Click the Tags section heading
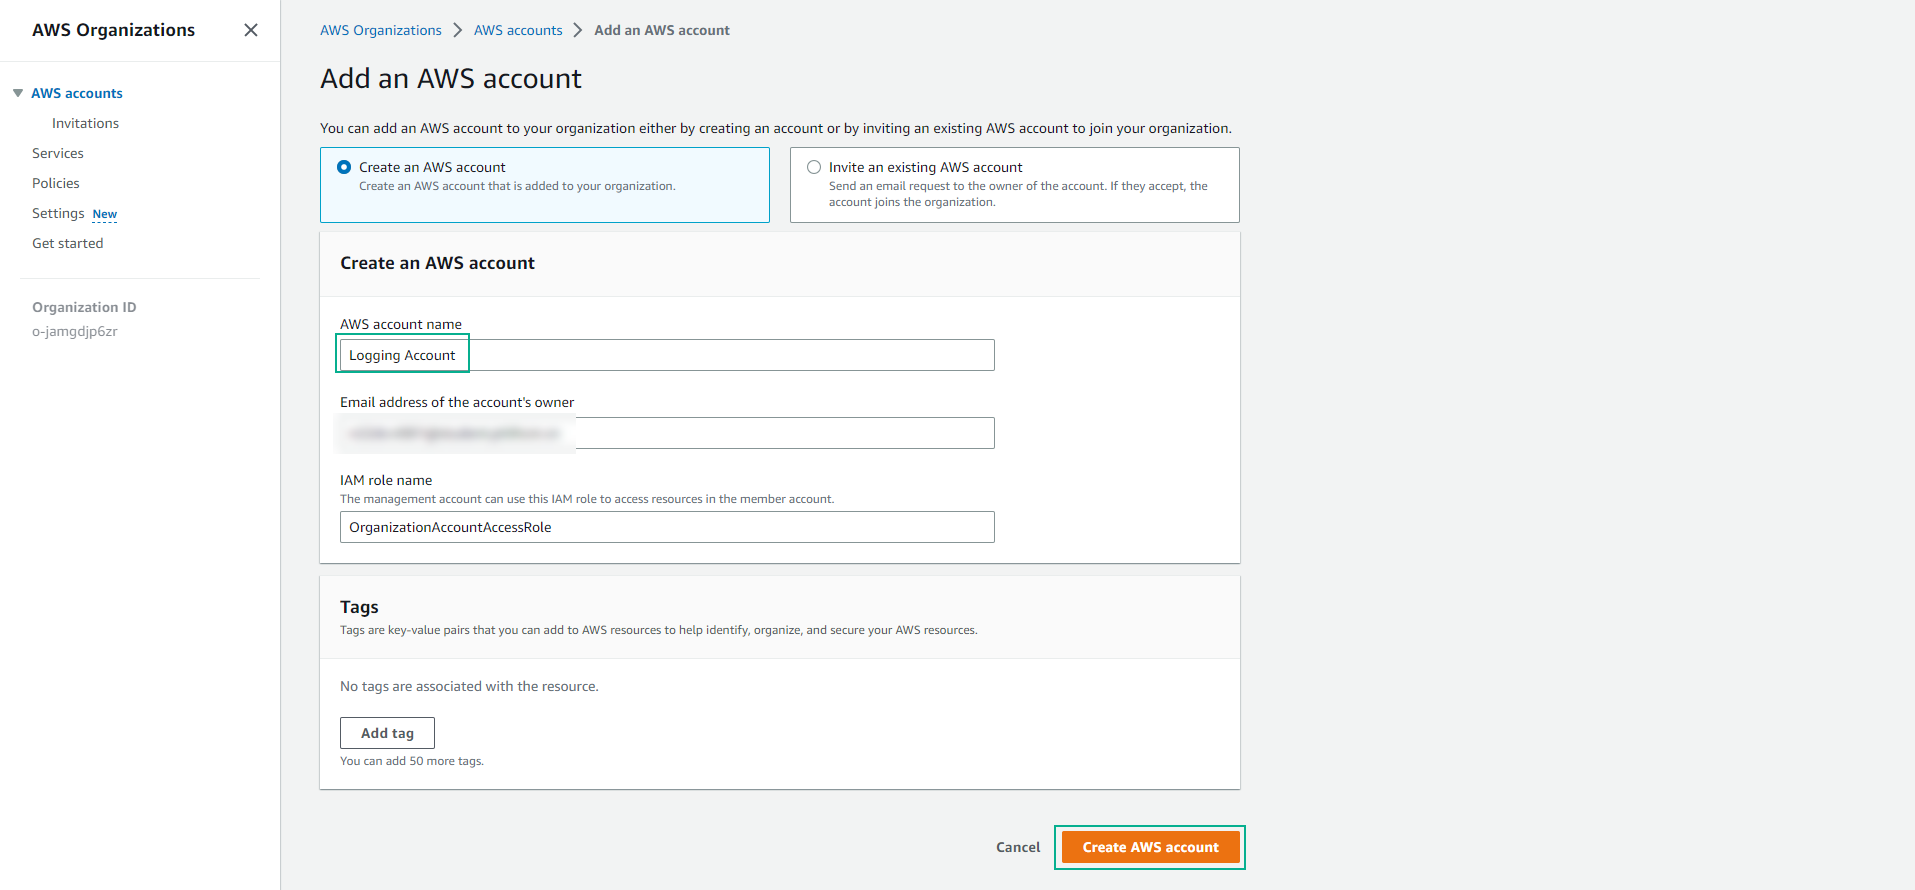The image size is (1915, 890). pyautogui.click(x=359, y=607)
